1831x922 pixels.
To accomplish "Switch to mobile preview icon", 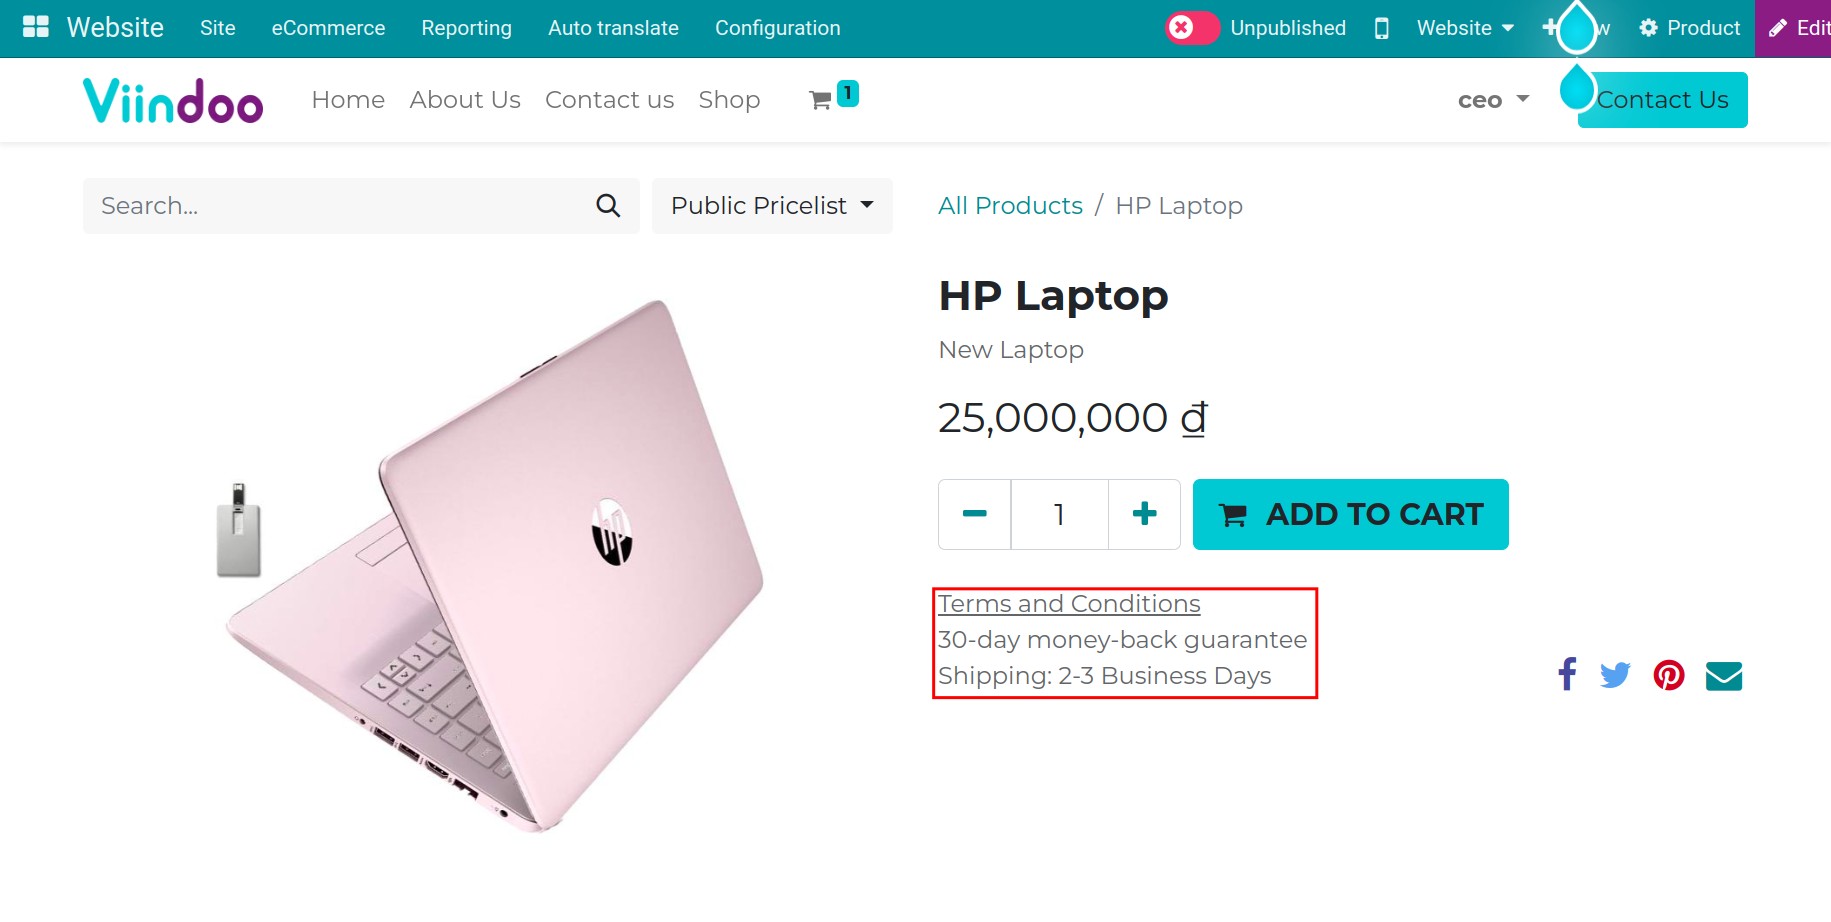I will pos(1381,28).
